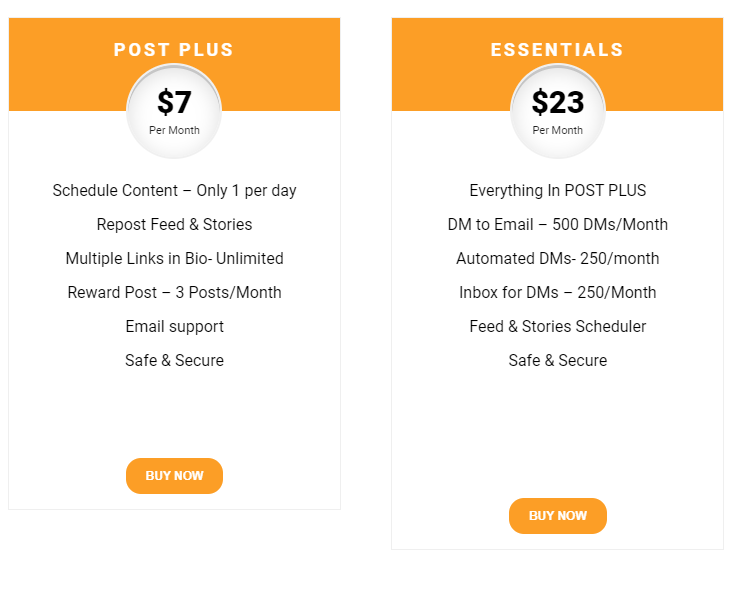Select the POST PLUS plan heading
The image size is (745, 614).
pos(174,50)
